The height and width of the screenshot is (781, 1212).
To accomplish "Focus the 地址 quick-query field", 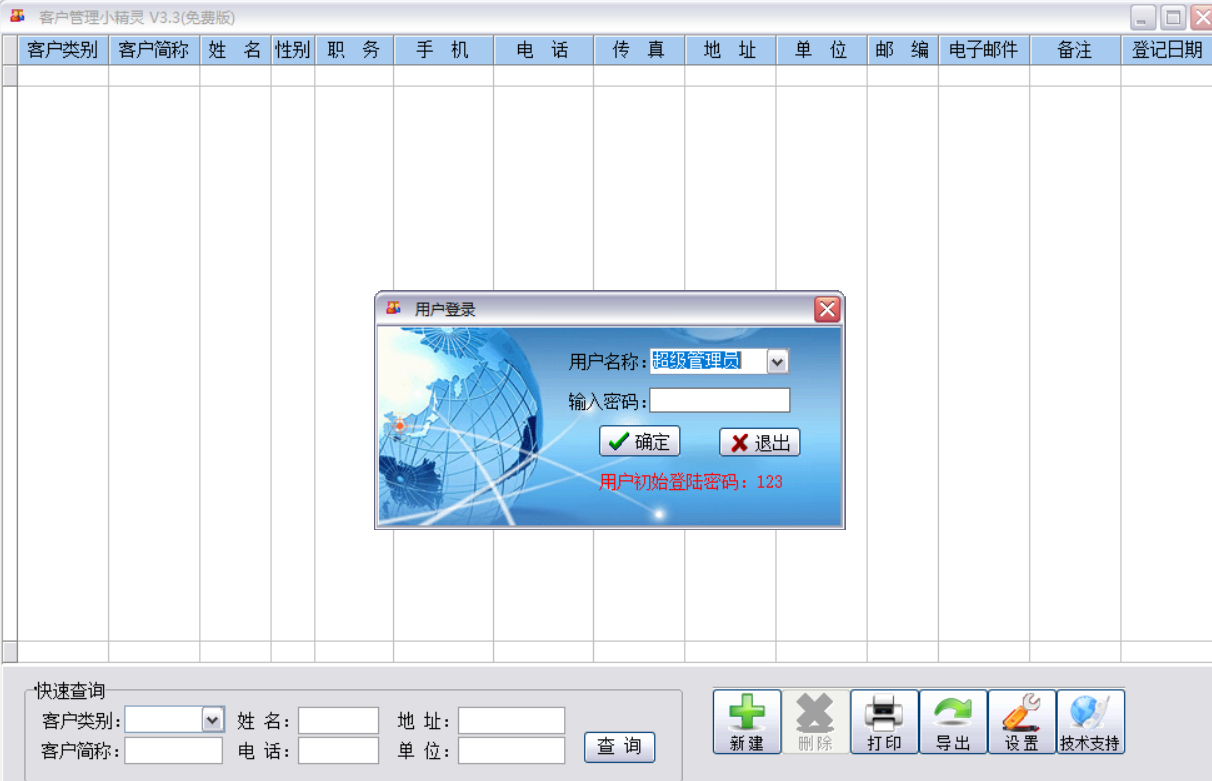I will click(511, 720).
